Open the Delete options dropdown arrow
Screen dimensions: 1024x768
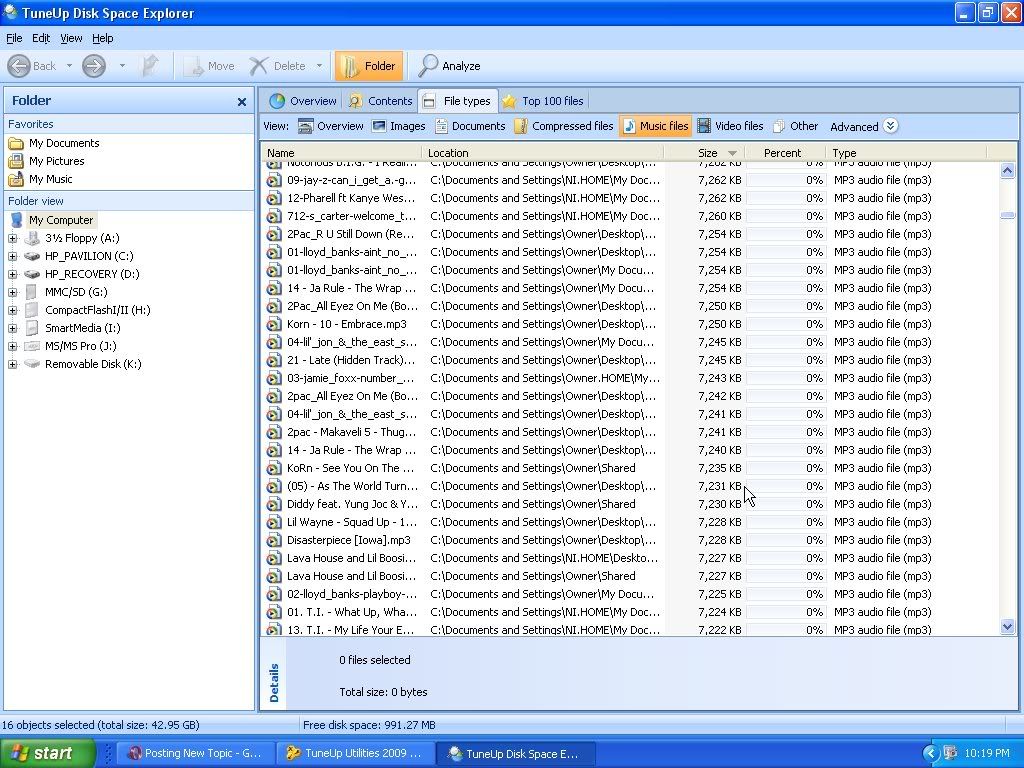tap(319, 66)
